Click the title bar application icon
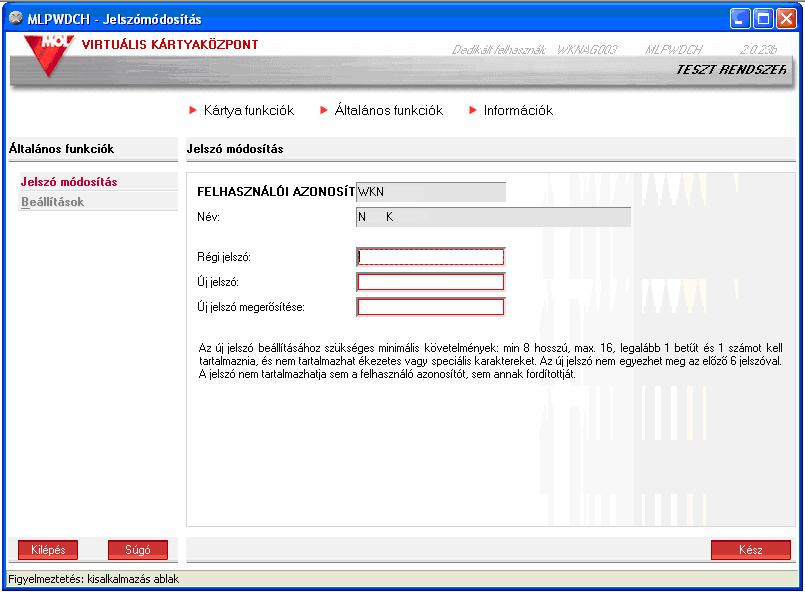 coord(16,18)
